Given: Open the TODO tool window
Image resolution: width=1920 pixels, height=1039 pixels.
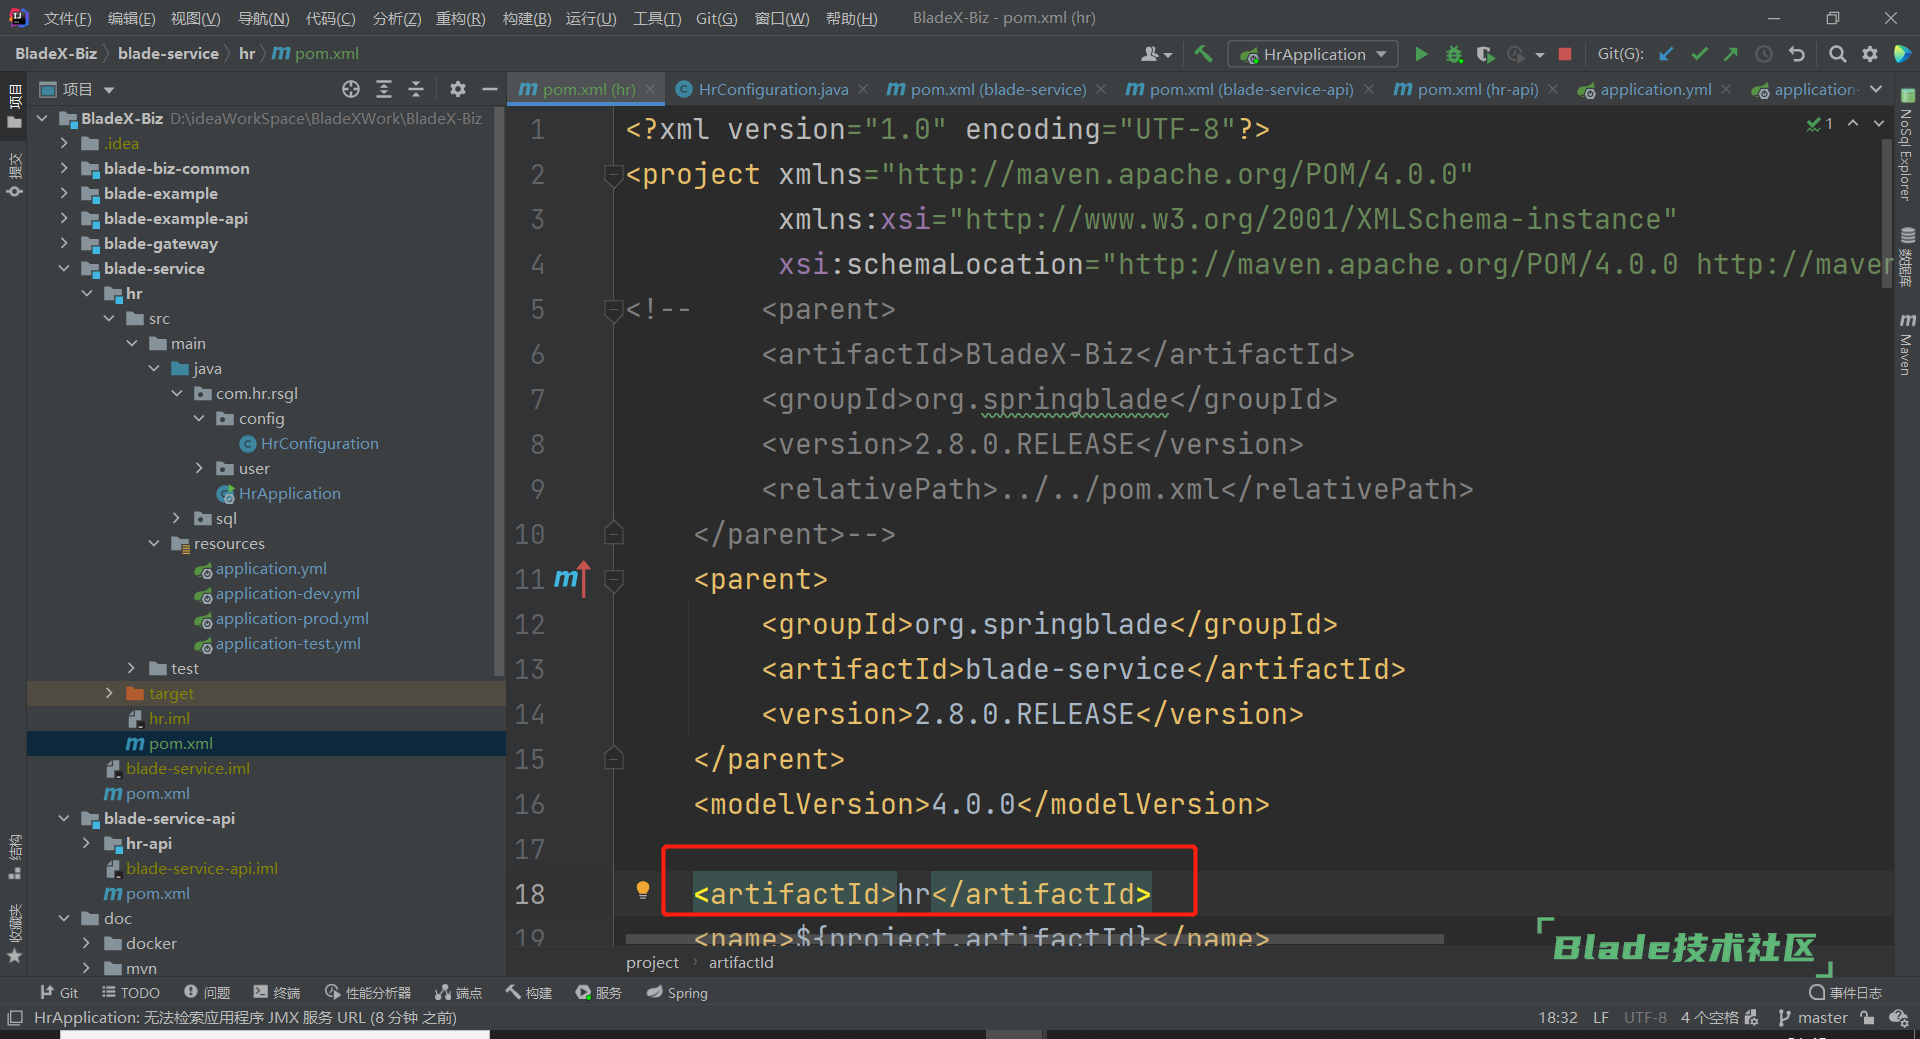Looking at the screenshot, I should [x=130, y=992].
